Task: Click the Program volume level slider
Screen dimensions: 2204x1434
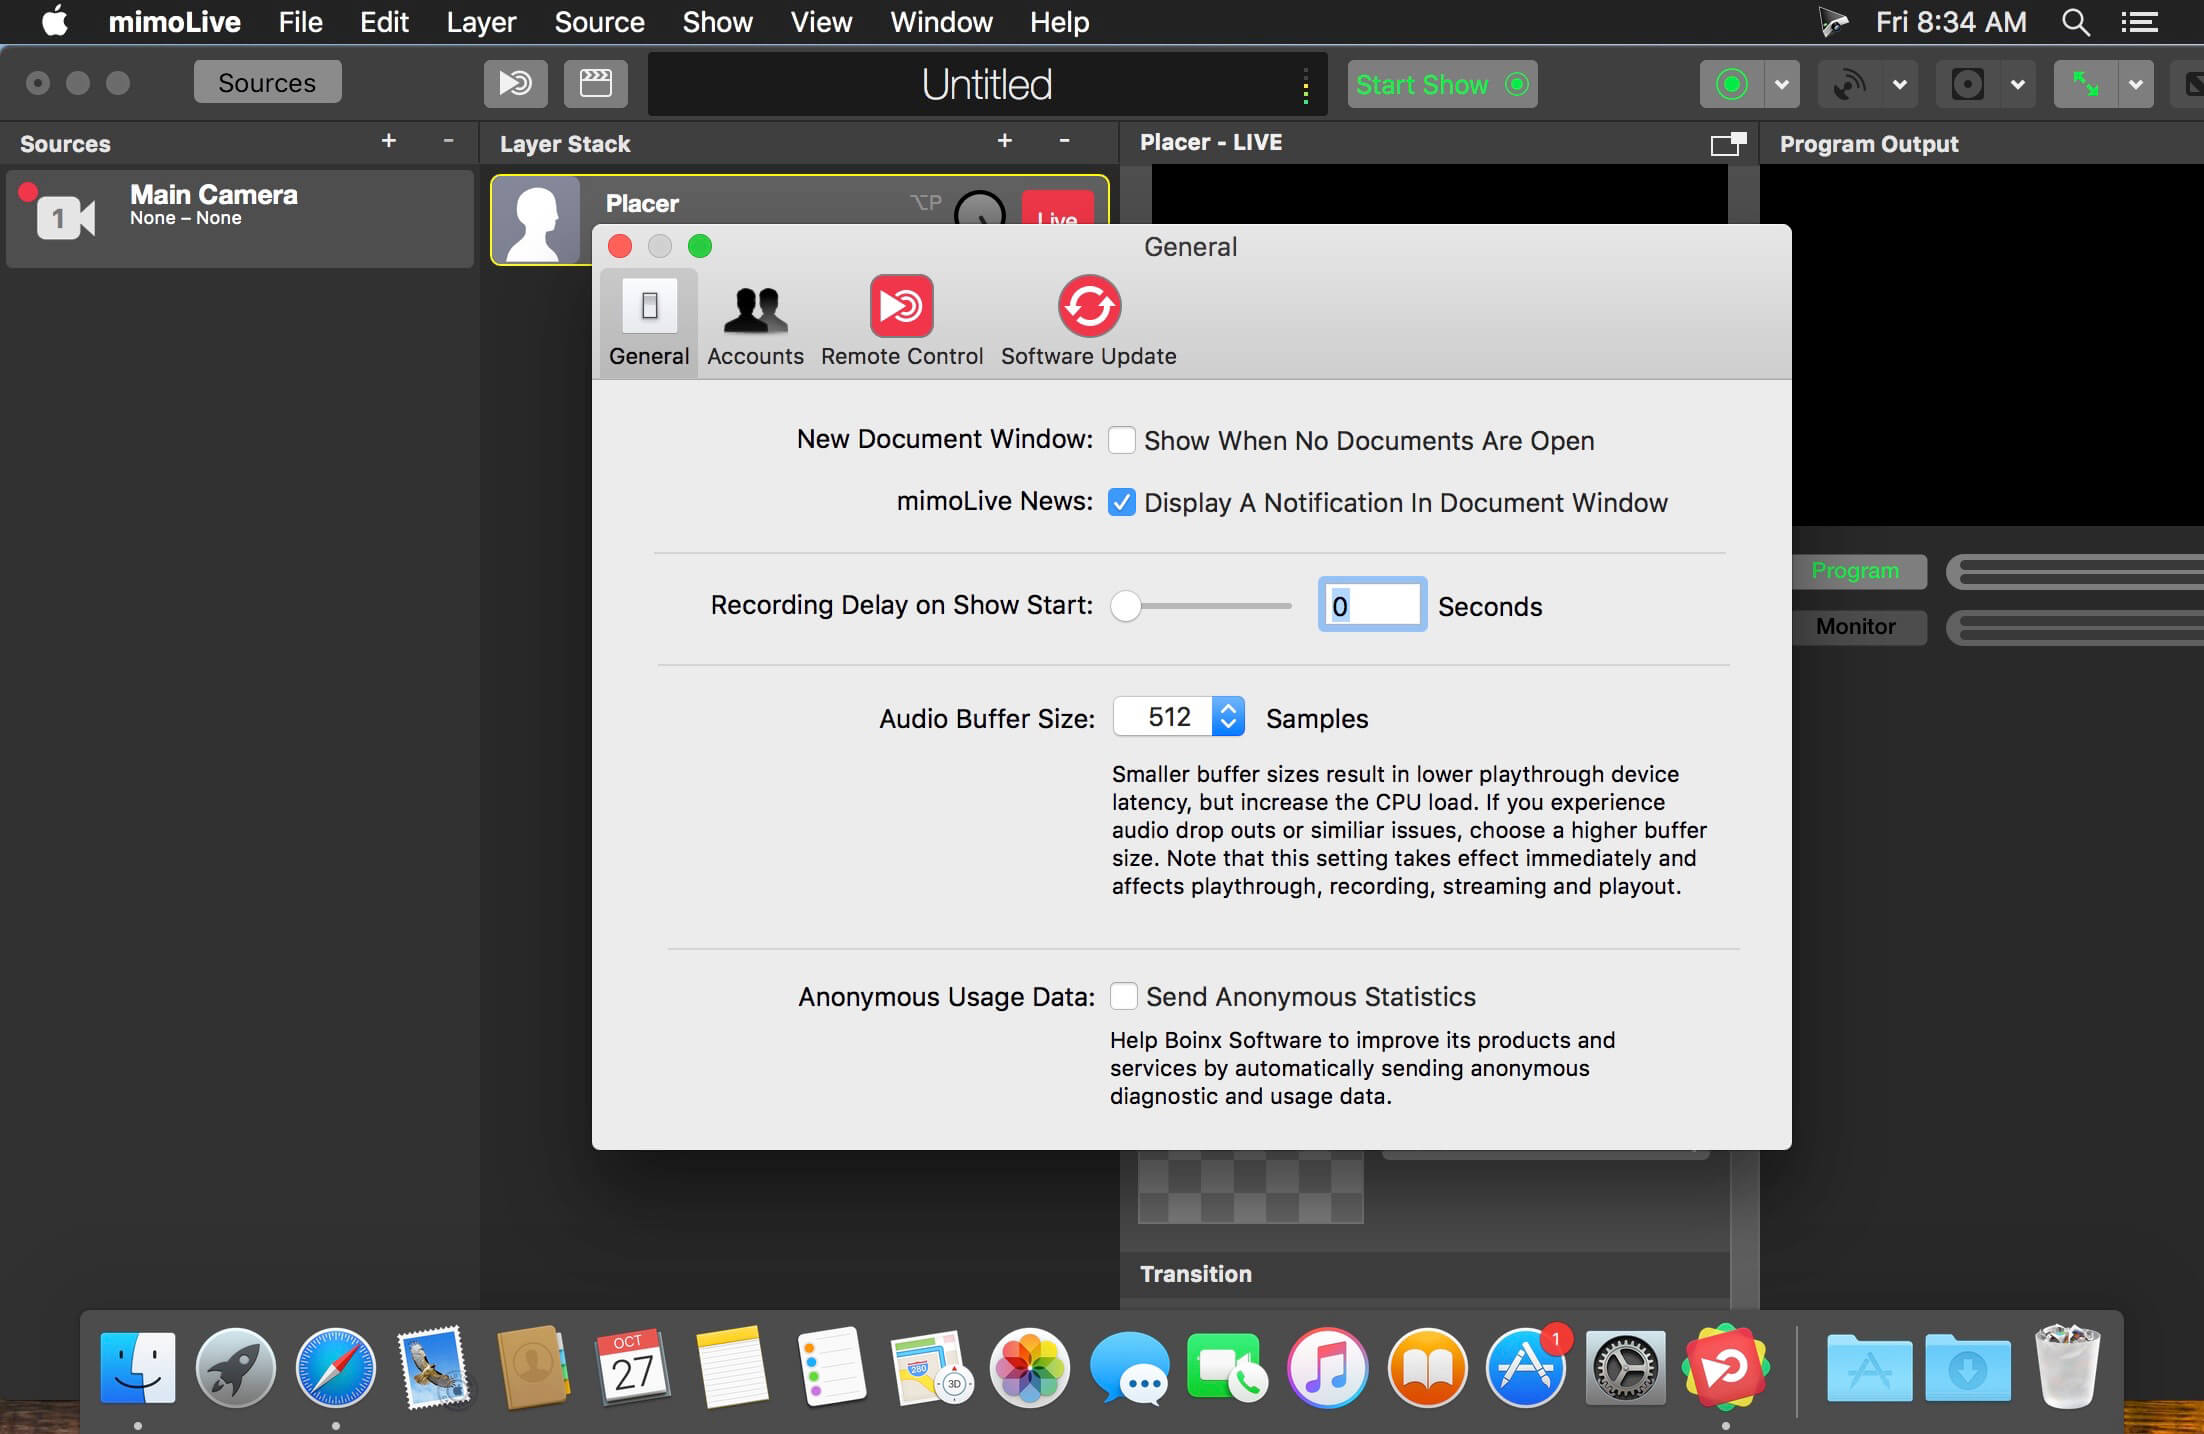Action: [x=2075, y=572]
